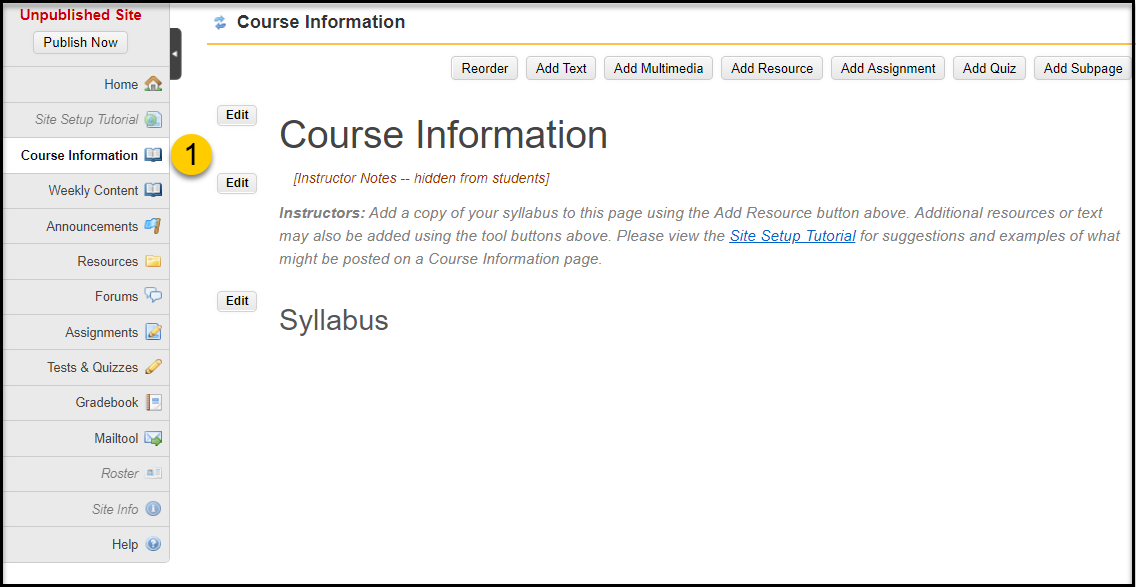This screenshot has width=1136, height=587.
Task: Click the Add Resource button
Action: [772, 68]
